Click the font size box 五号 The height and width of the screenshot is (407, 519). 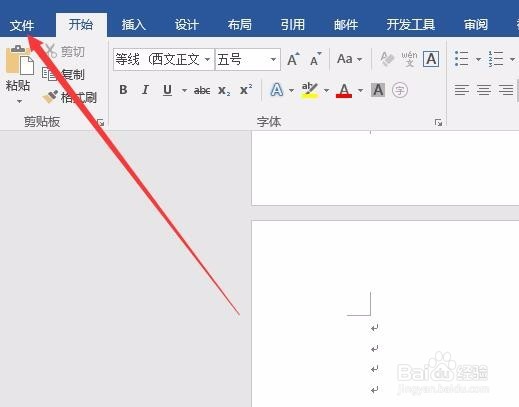242,60
